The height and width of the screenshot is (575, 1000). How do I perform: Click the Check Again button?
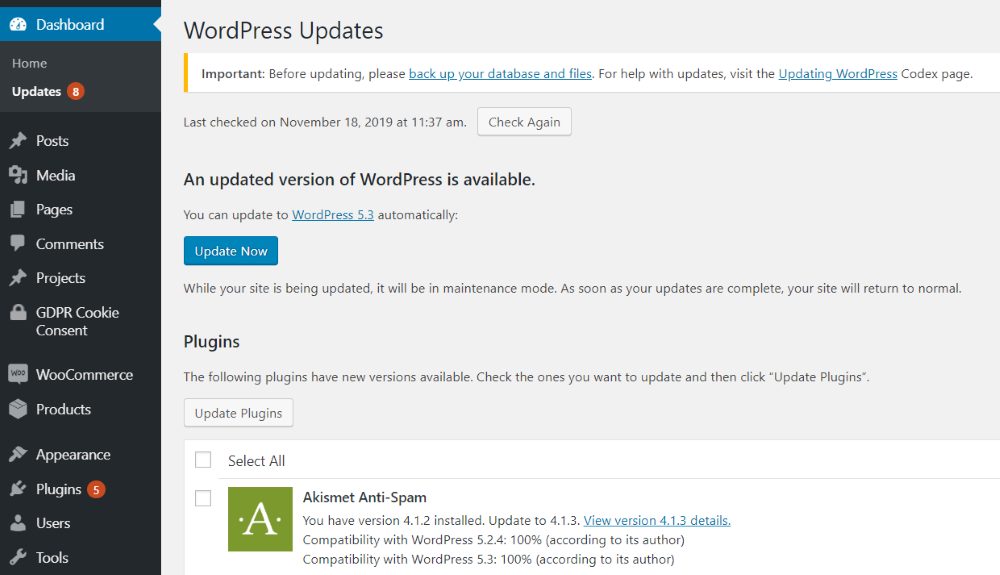tap(524, 122)
